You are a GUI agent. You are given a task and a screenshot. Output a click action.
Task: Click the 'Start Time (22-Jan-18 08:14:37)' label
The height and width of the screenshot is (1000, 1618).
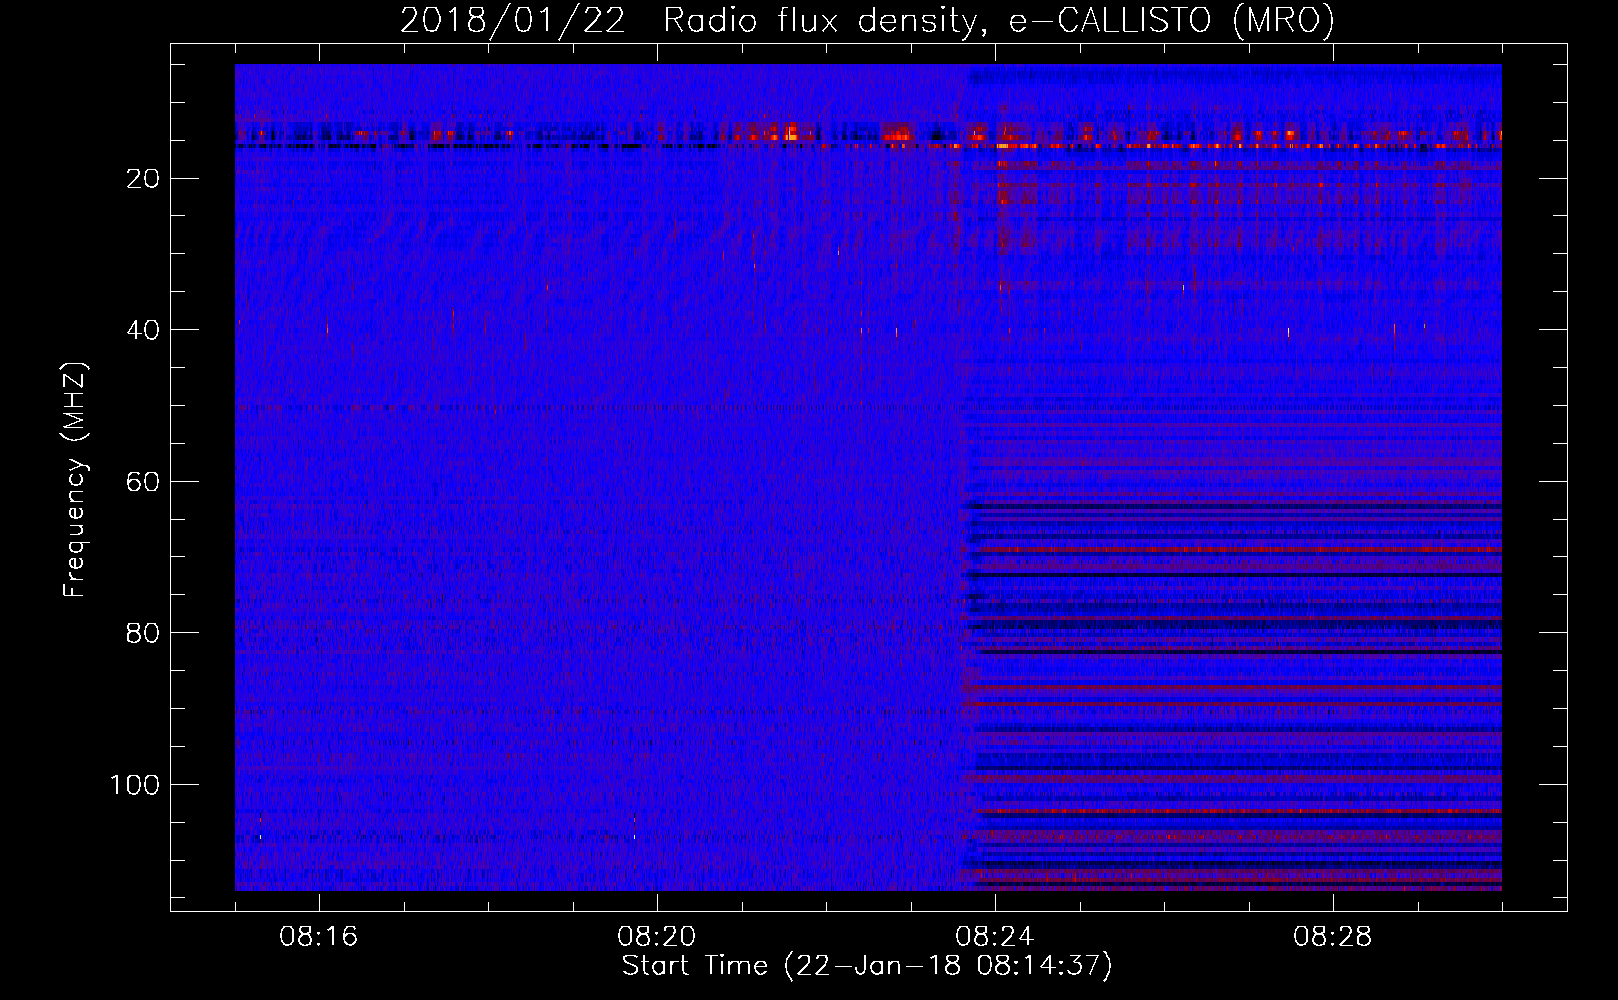[x=867, y=966]
